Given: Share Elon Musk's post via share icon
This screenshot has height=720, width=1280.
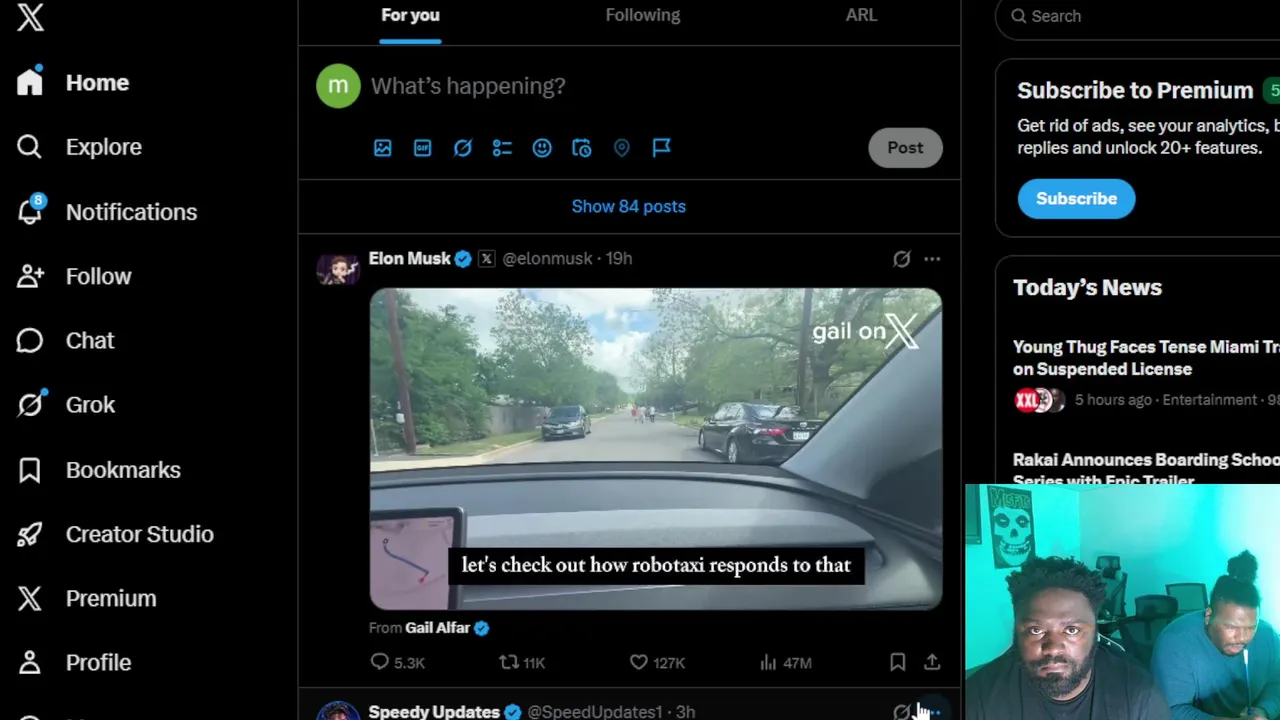Looking at the screenshot, I should pos(932,662).
